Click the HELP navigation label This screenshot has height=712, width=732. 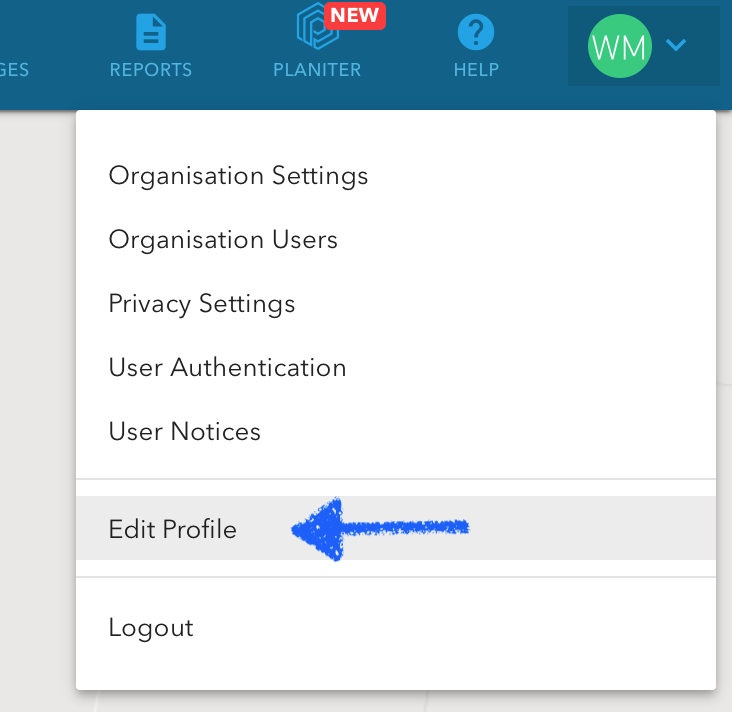click(476, 70)
